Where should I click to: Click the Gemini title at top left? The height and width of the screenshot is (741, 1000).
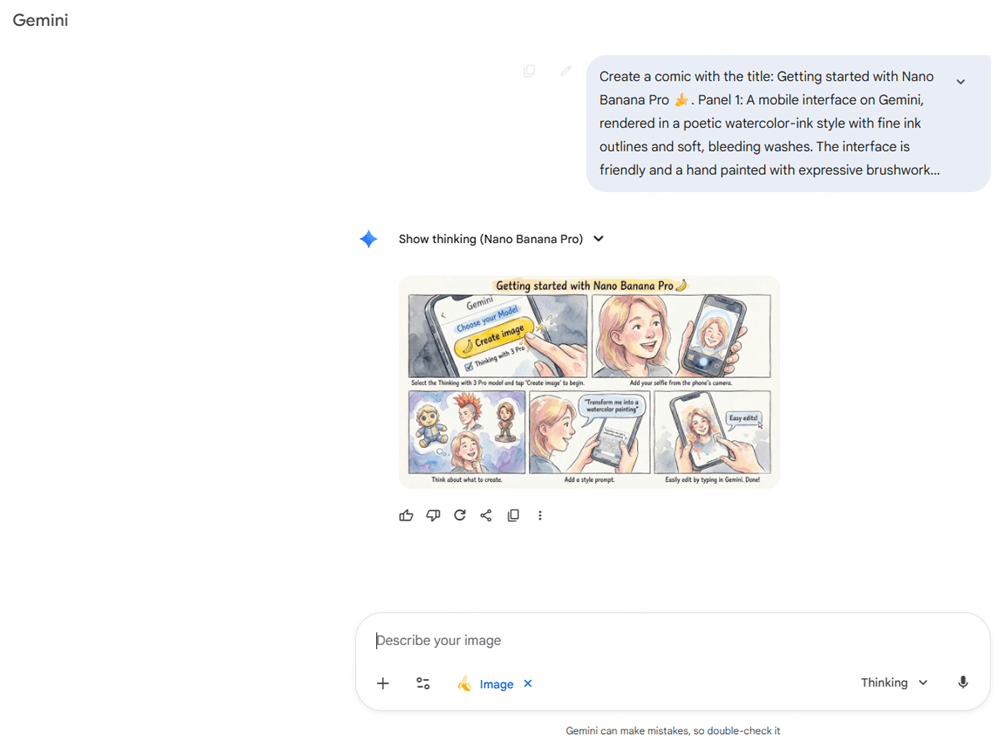(41, 20)
